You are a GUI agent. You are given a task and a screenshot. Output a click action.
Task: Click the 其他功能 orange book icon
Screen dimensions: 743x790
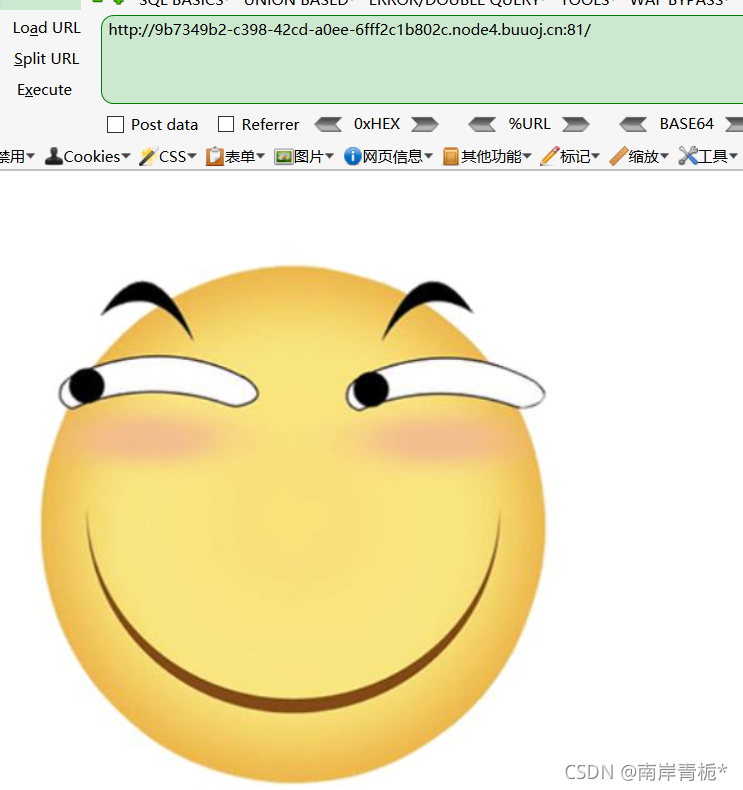tap(450, 157)
